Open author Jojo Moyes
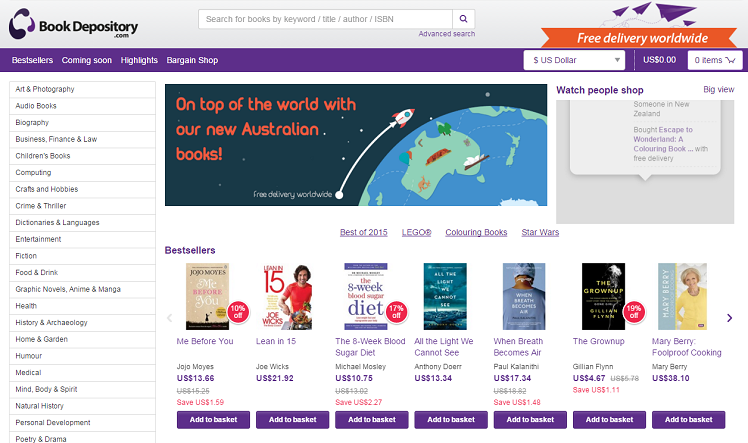 coord(195,366)
